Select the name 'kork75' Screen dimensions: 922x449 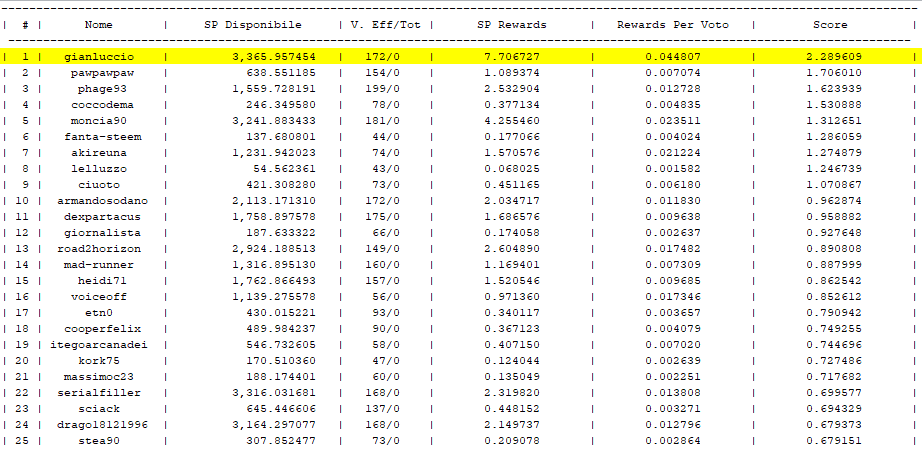pos(99,360)
